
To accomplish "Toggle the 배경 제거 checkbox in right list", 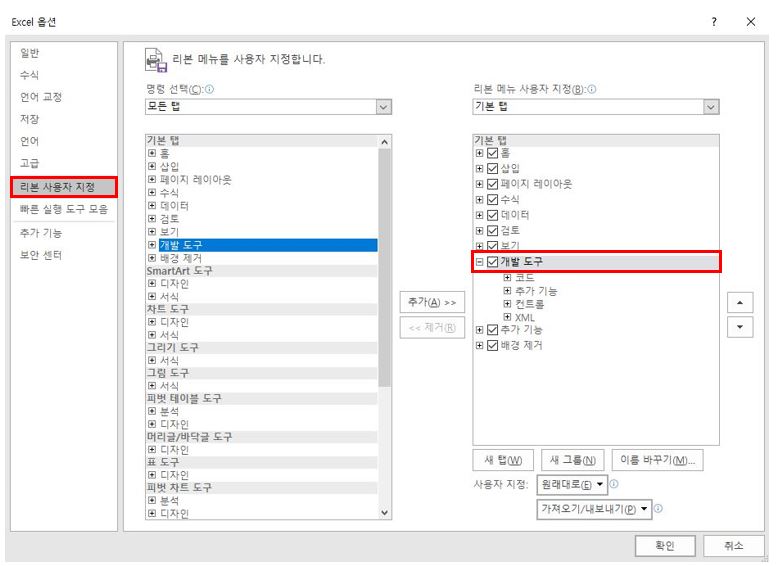I will click(x=492, y=345).
